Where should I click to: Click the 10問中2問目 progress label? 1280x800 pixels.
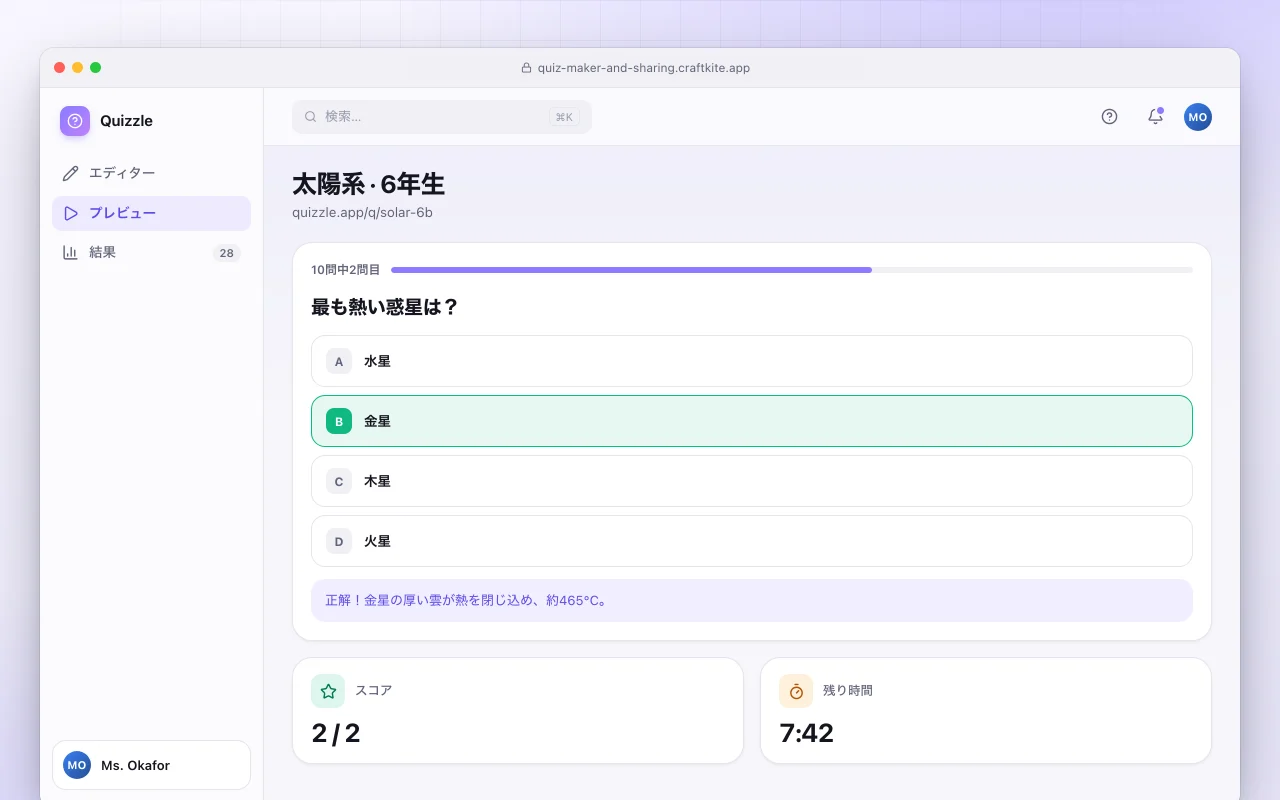[x=346, y=270]
